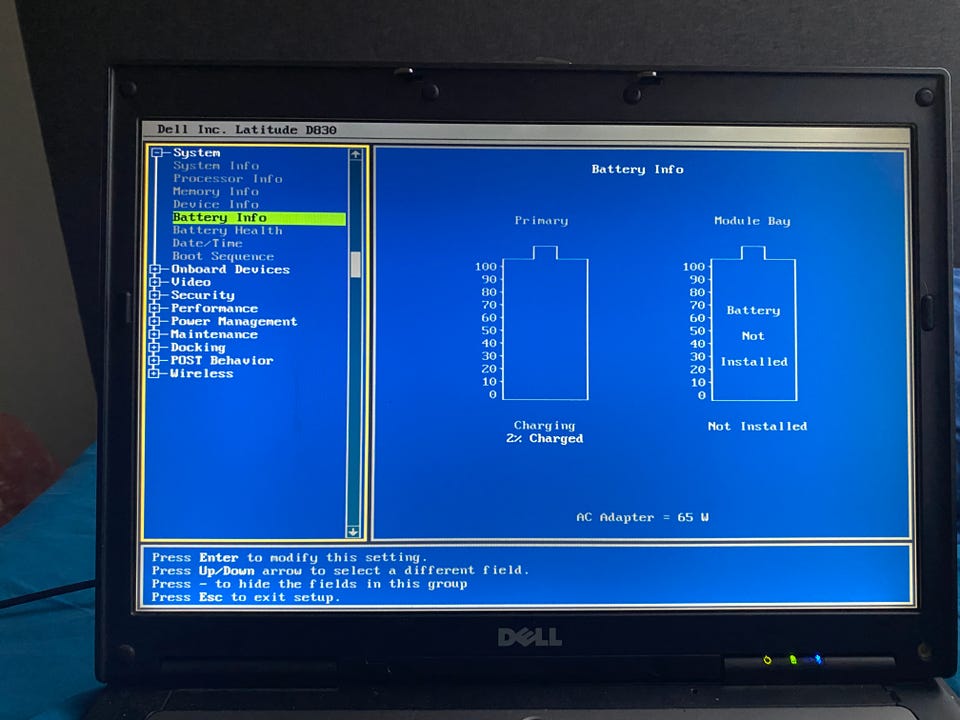Click the 2% Charged status text

[x=544, y=438]
